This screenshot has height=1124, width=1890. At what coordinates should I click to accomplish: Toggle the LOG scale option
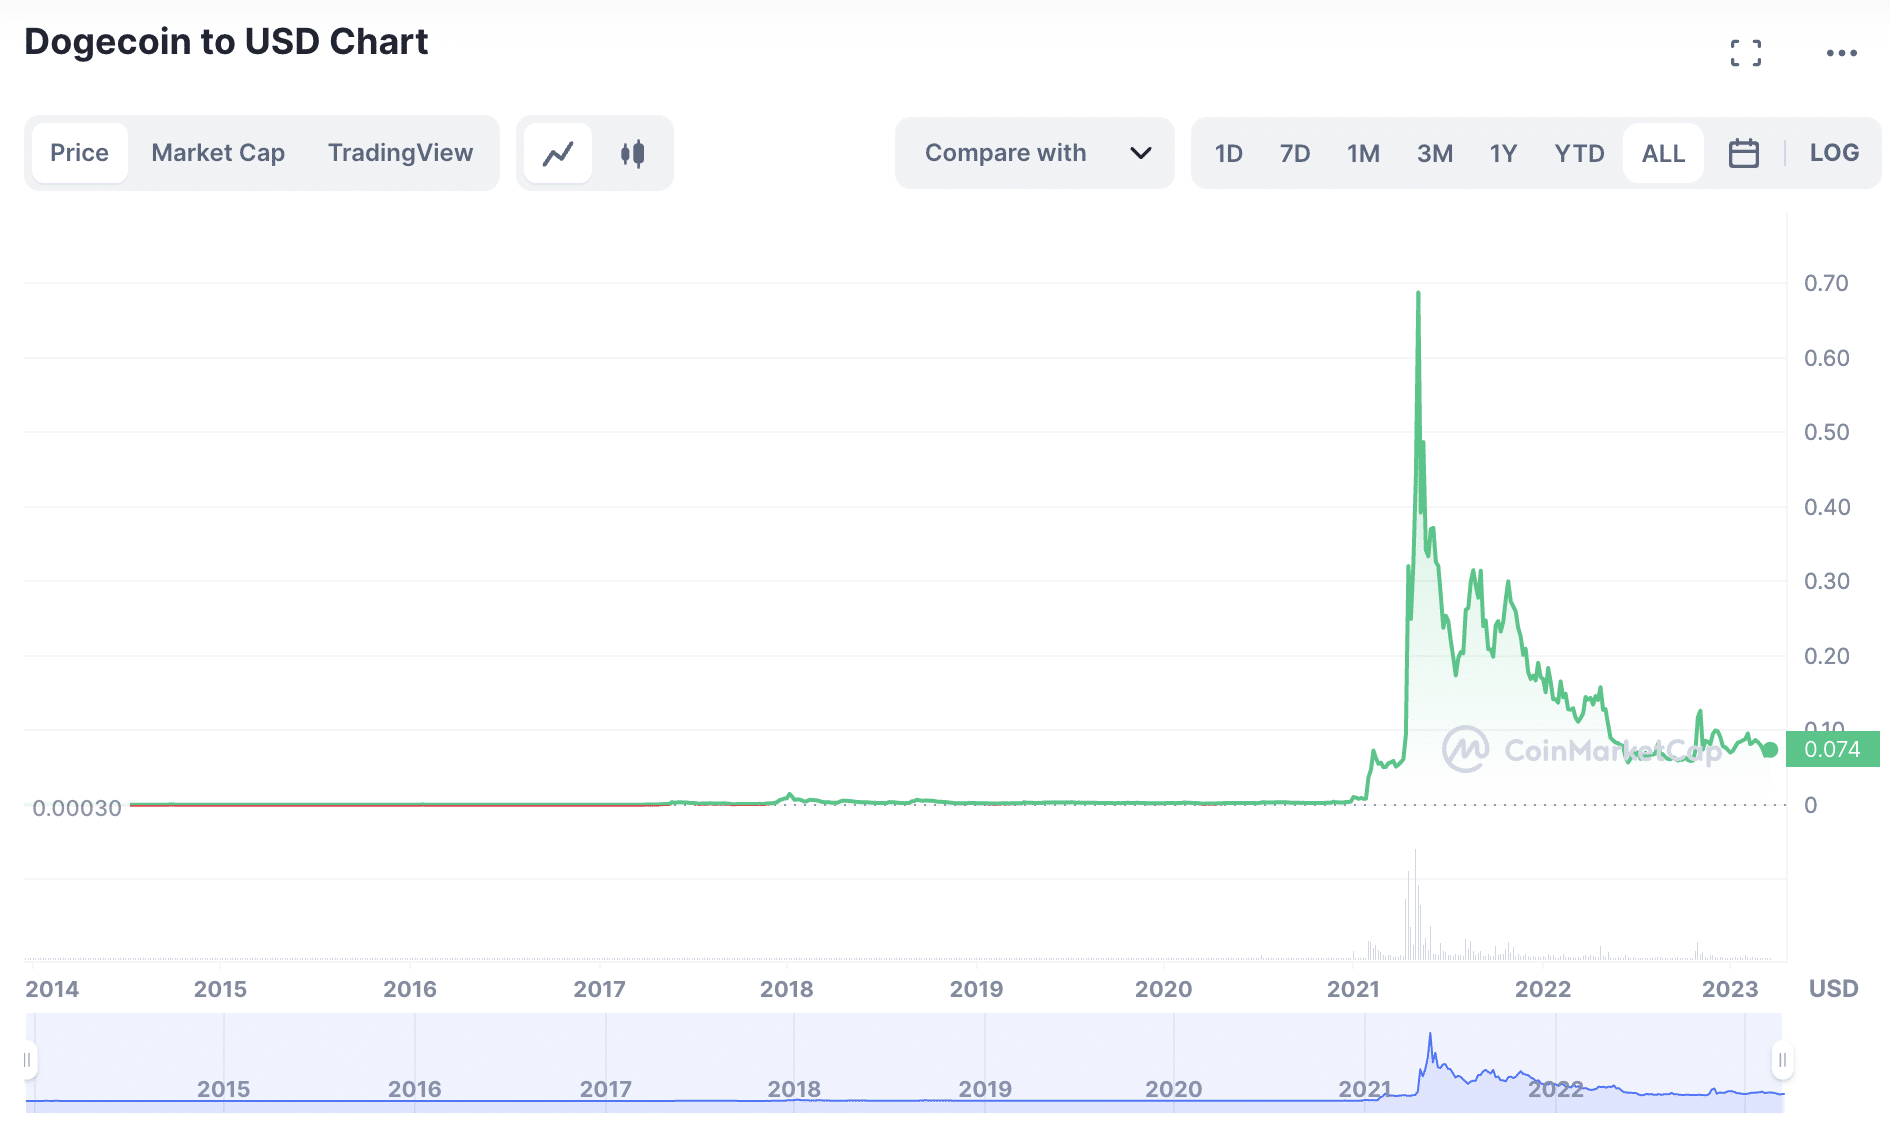(1835, 153)
